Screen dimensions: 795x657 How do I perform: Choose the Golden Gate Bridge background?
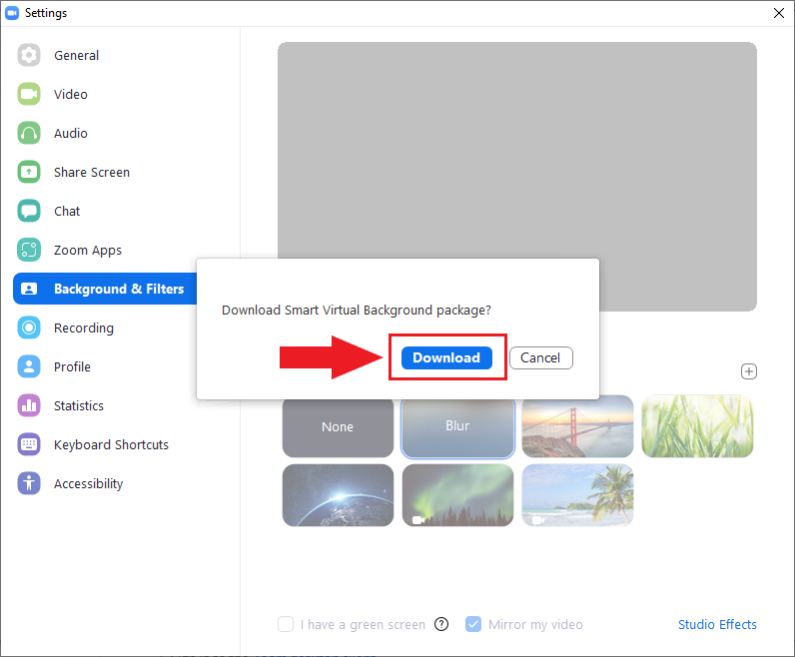pyautogui.click(x=577, y=427)
